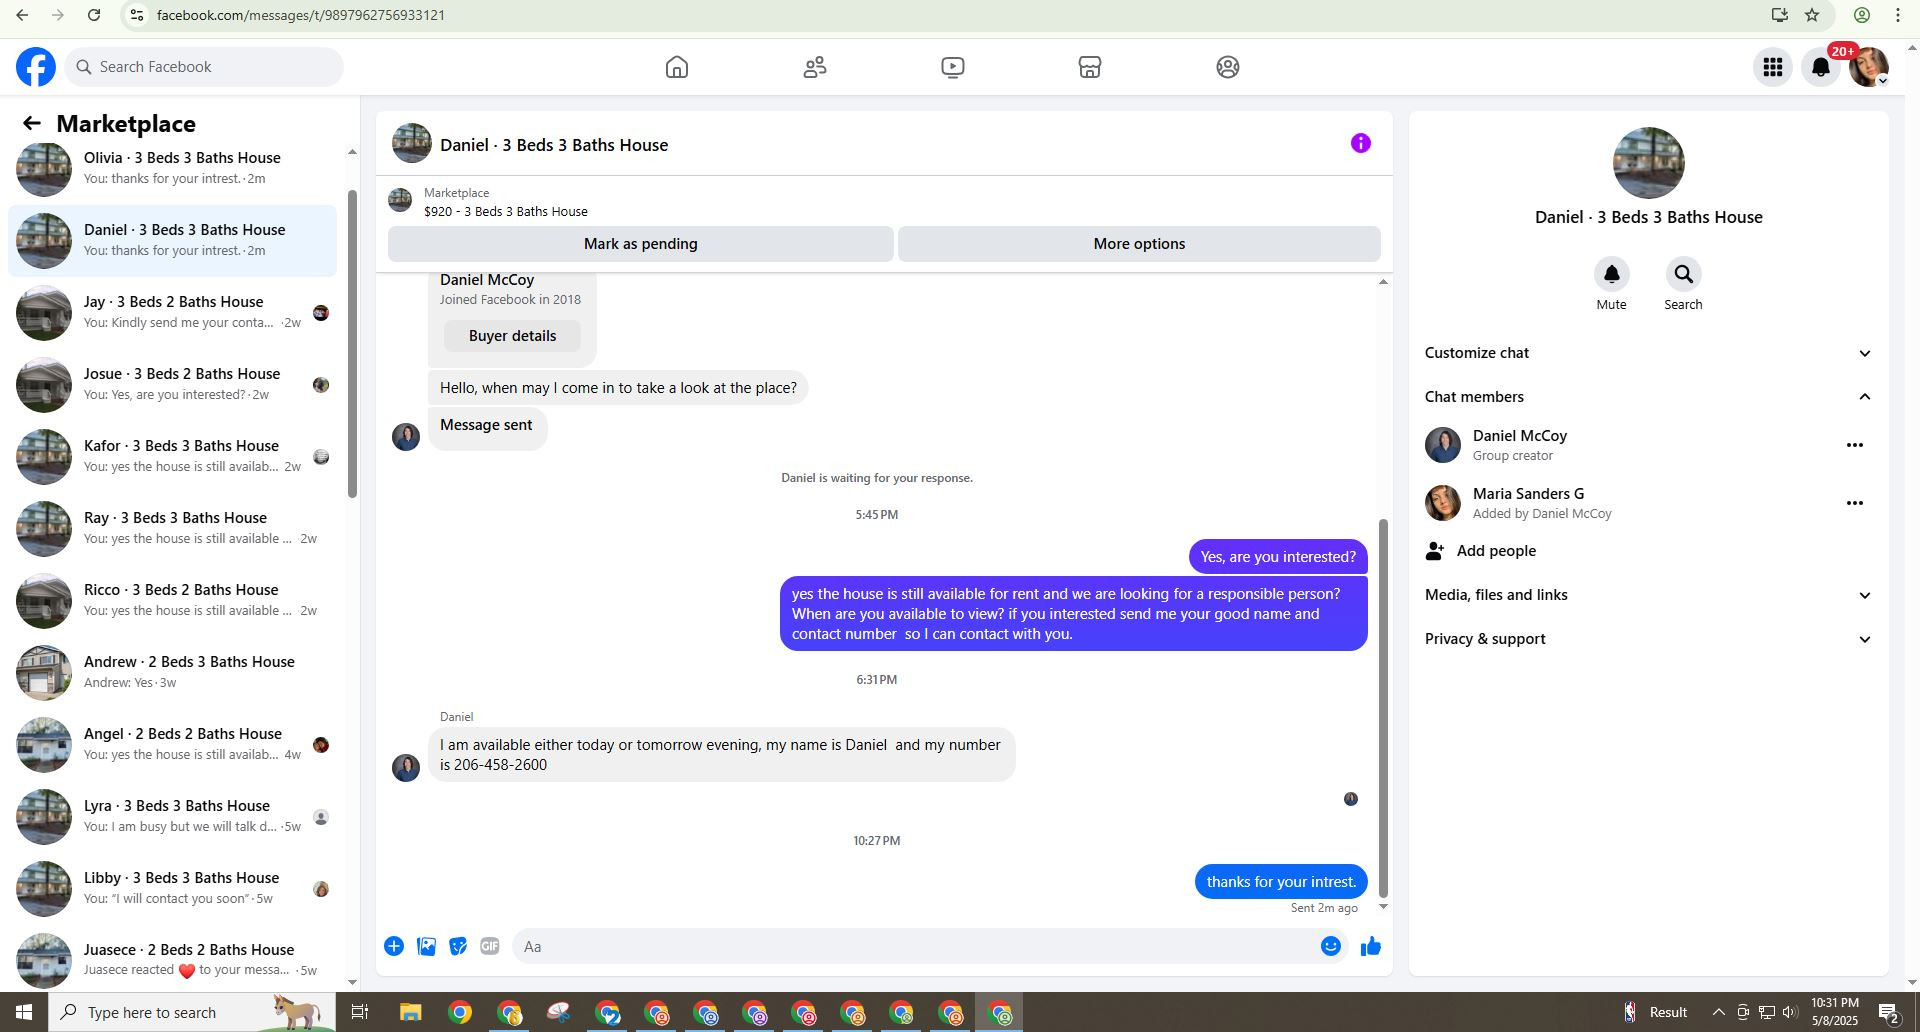Viewport: 1920px width, 1032px height.
Task: Choose a sticker from the composer
Action: tap(458, 946)
